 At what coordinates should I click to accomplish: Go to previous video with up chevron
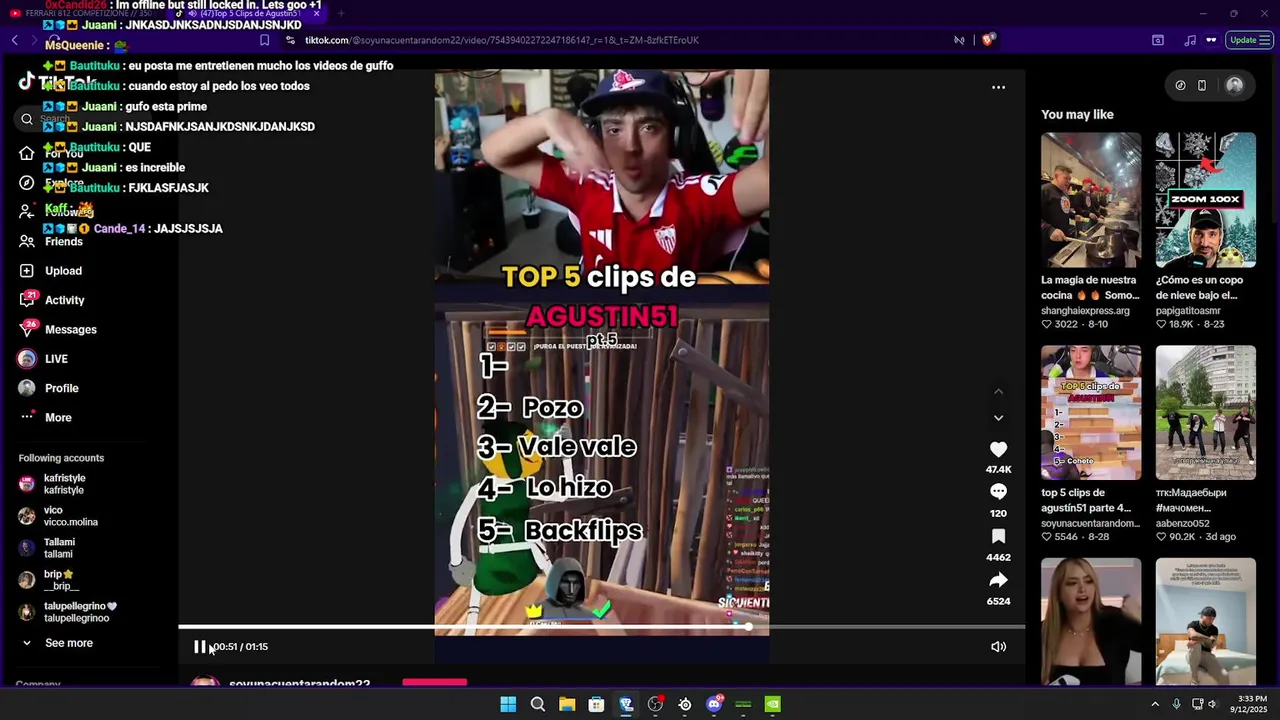click(x=998, y=392)
